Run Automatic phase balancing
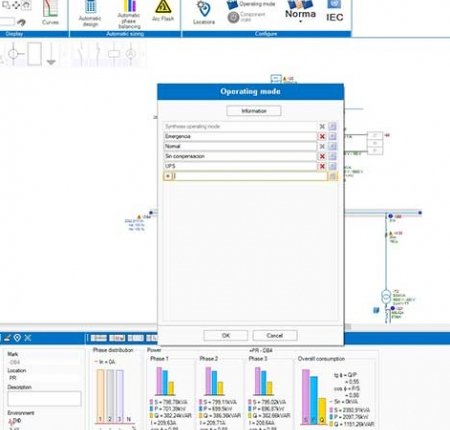This screenshot has height=430, width=450. [129, 15]
